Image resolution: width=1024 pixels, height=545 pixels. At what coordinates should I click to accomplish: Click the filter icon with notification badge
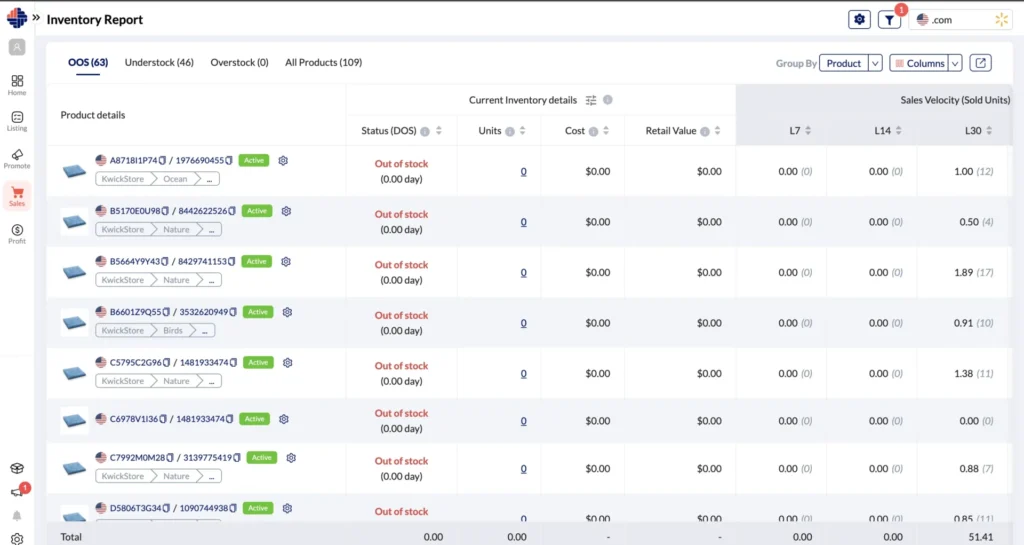point(888,20)
